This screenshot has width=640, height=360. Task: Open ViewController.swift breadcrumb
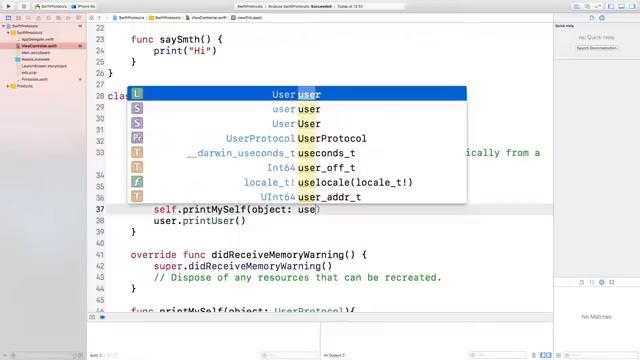coord(206,18)
